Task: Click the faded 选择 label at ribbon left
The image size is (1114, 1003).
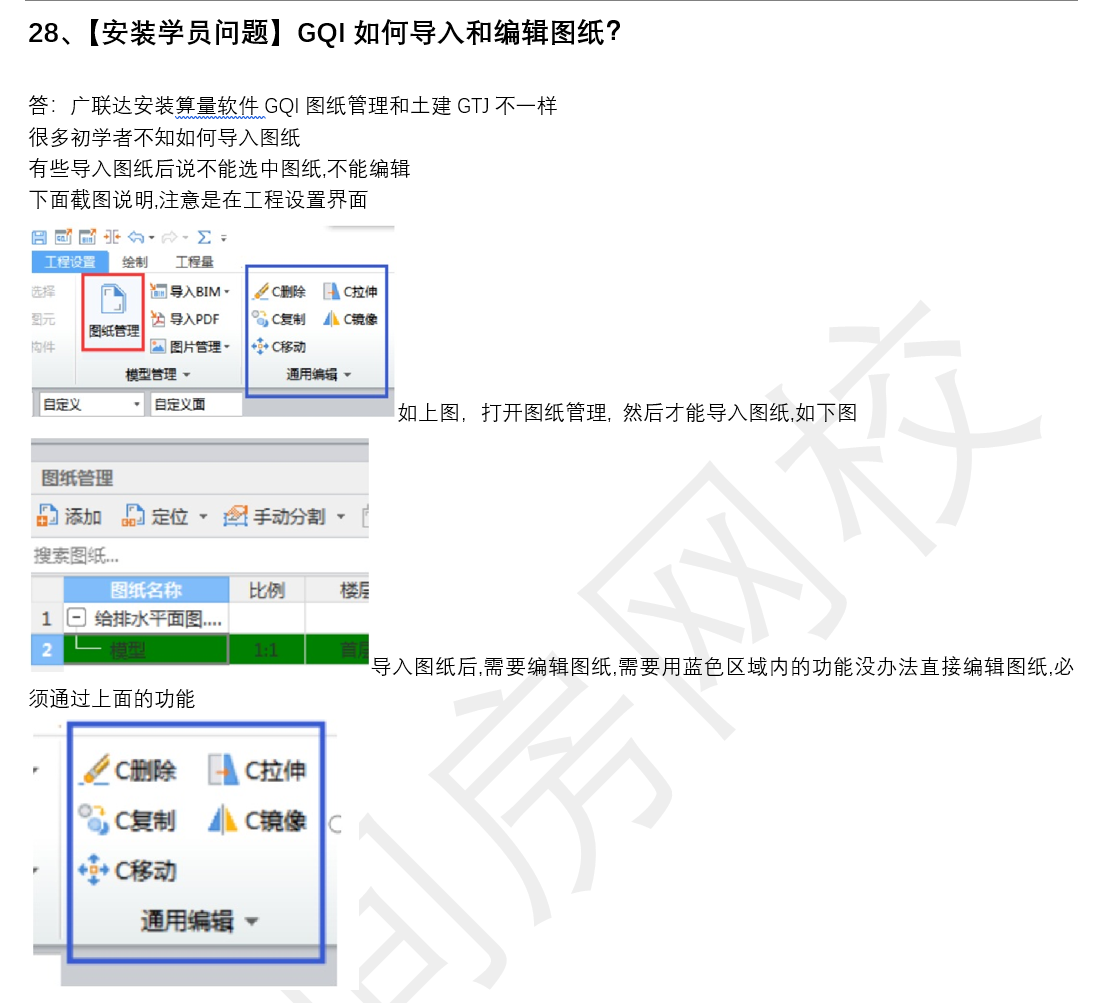Action: tap(43, 292)
